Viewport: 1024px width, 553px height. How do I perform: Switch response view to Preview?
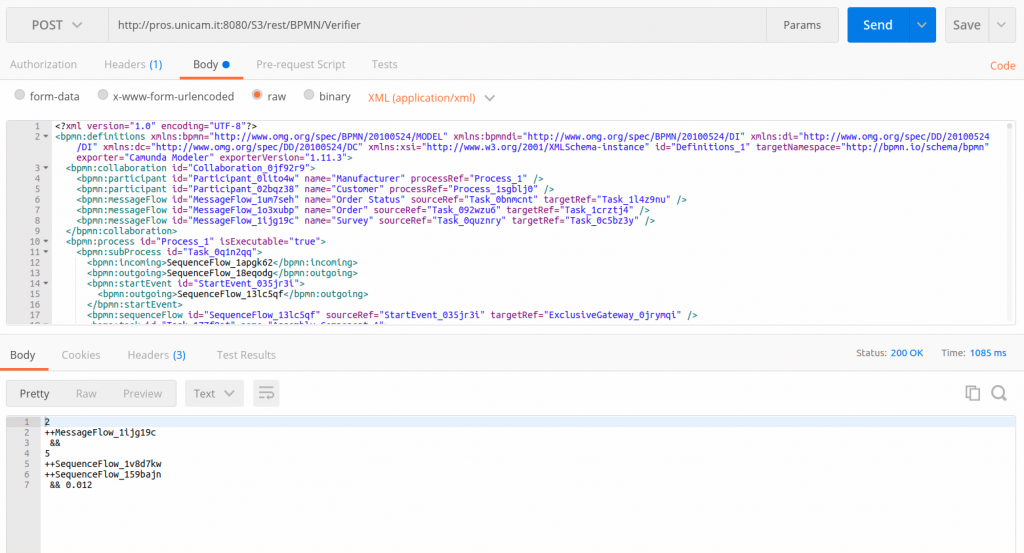click(x=142, y=393)
